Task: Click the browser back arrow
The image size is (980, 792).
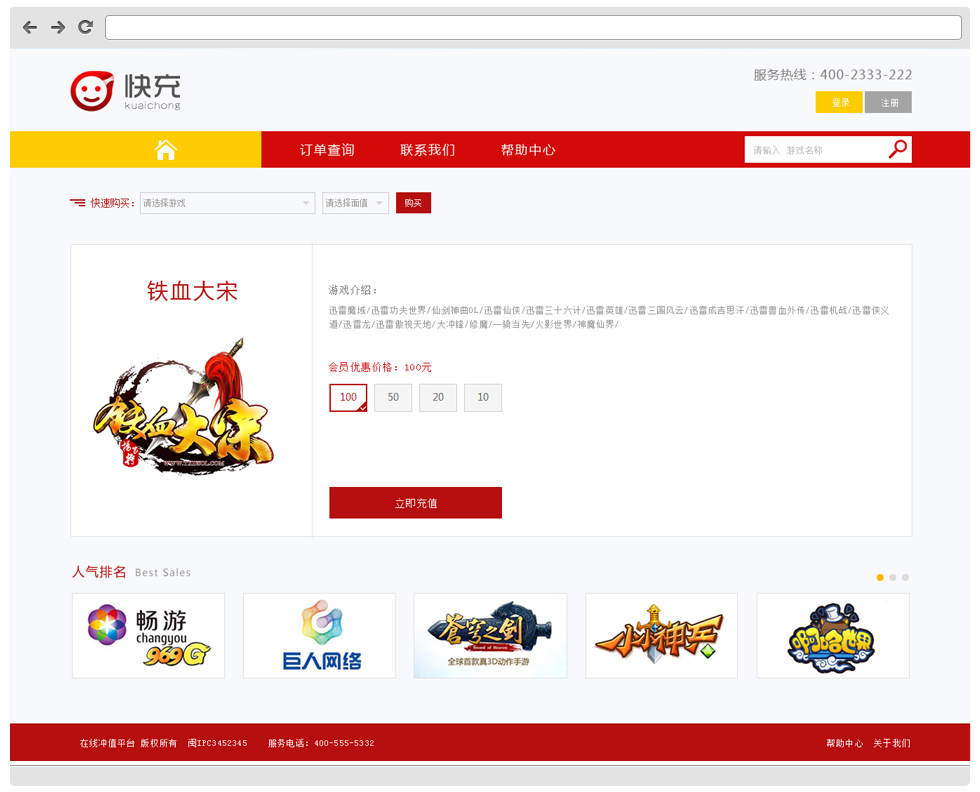Action: coord(30,27)
